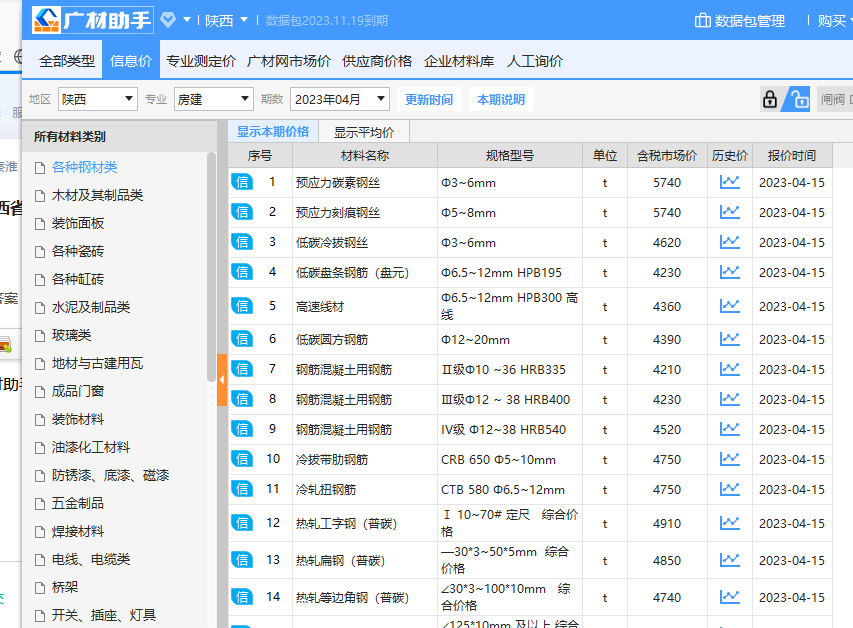
Task: Click spec cell CRB 650 Φ5~10mm
Action: pyautogui.click(x=510, y=460)
